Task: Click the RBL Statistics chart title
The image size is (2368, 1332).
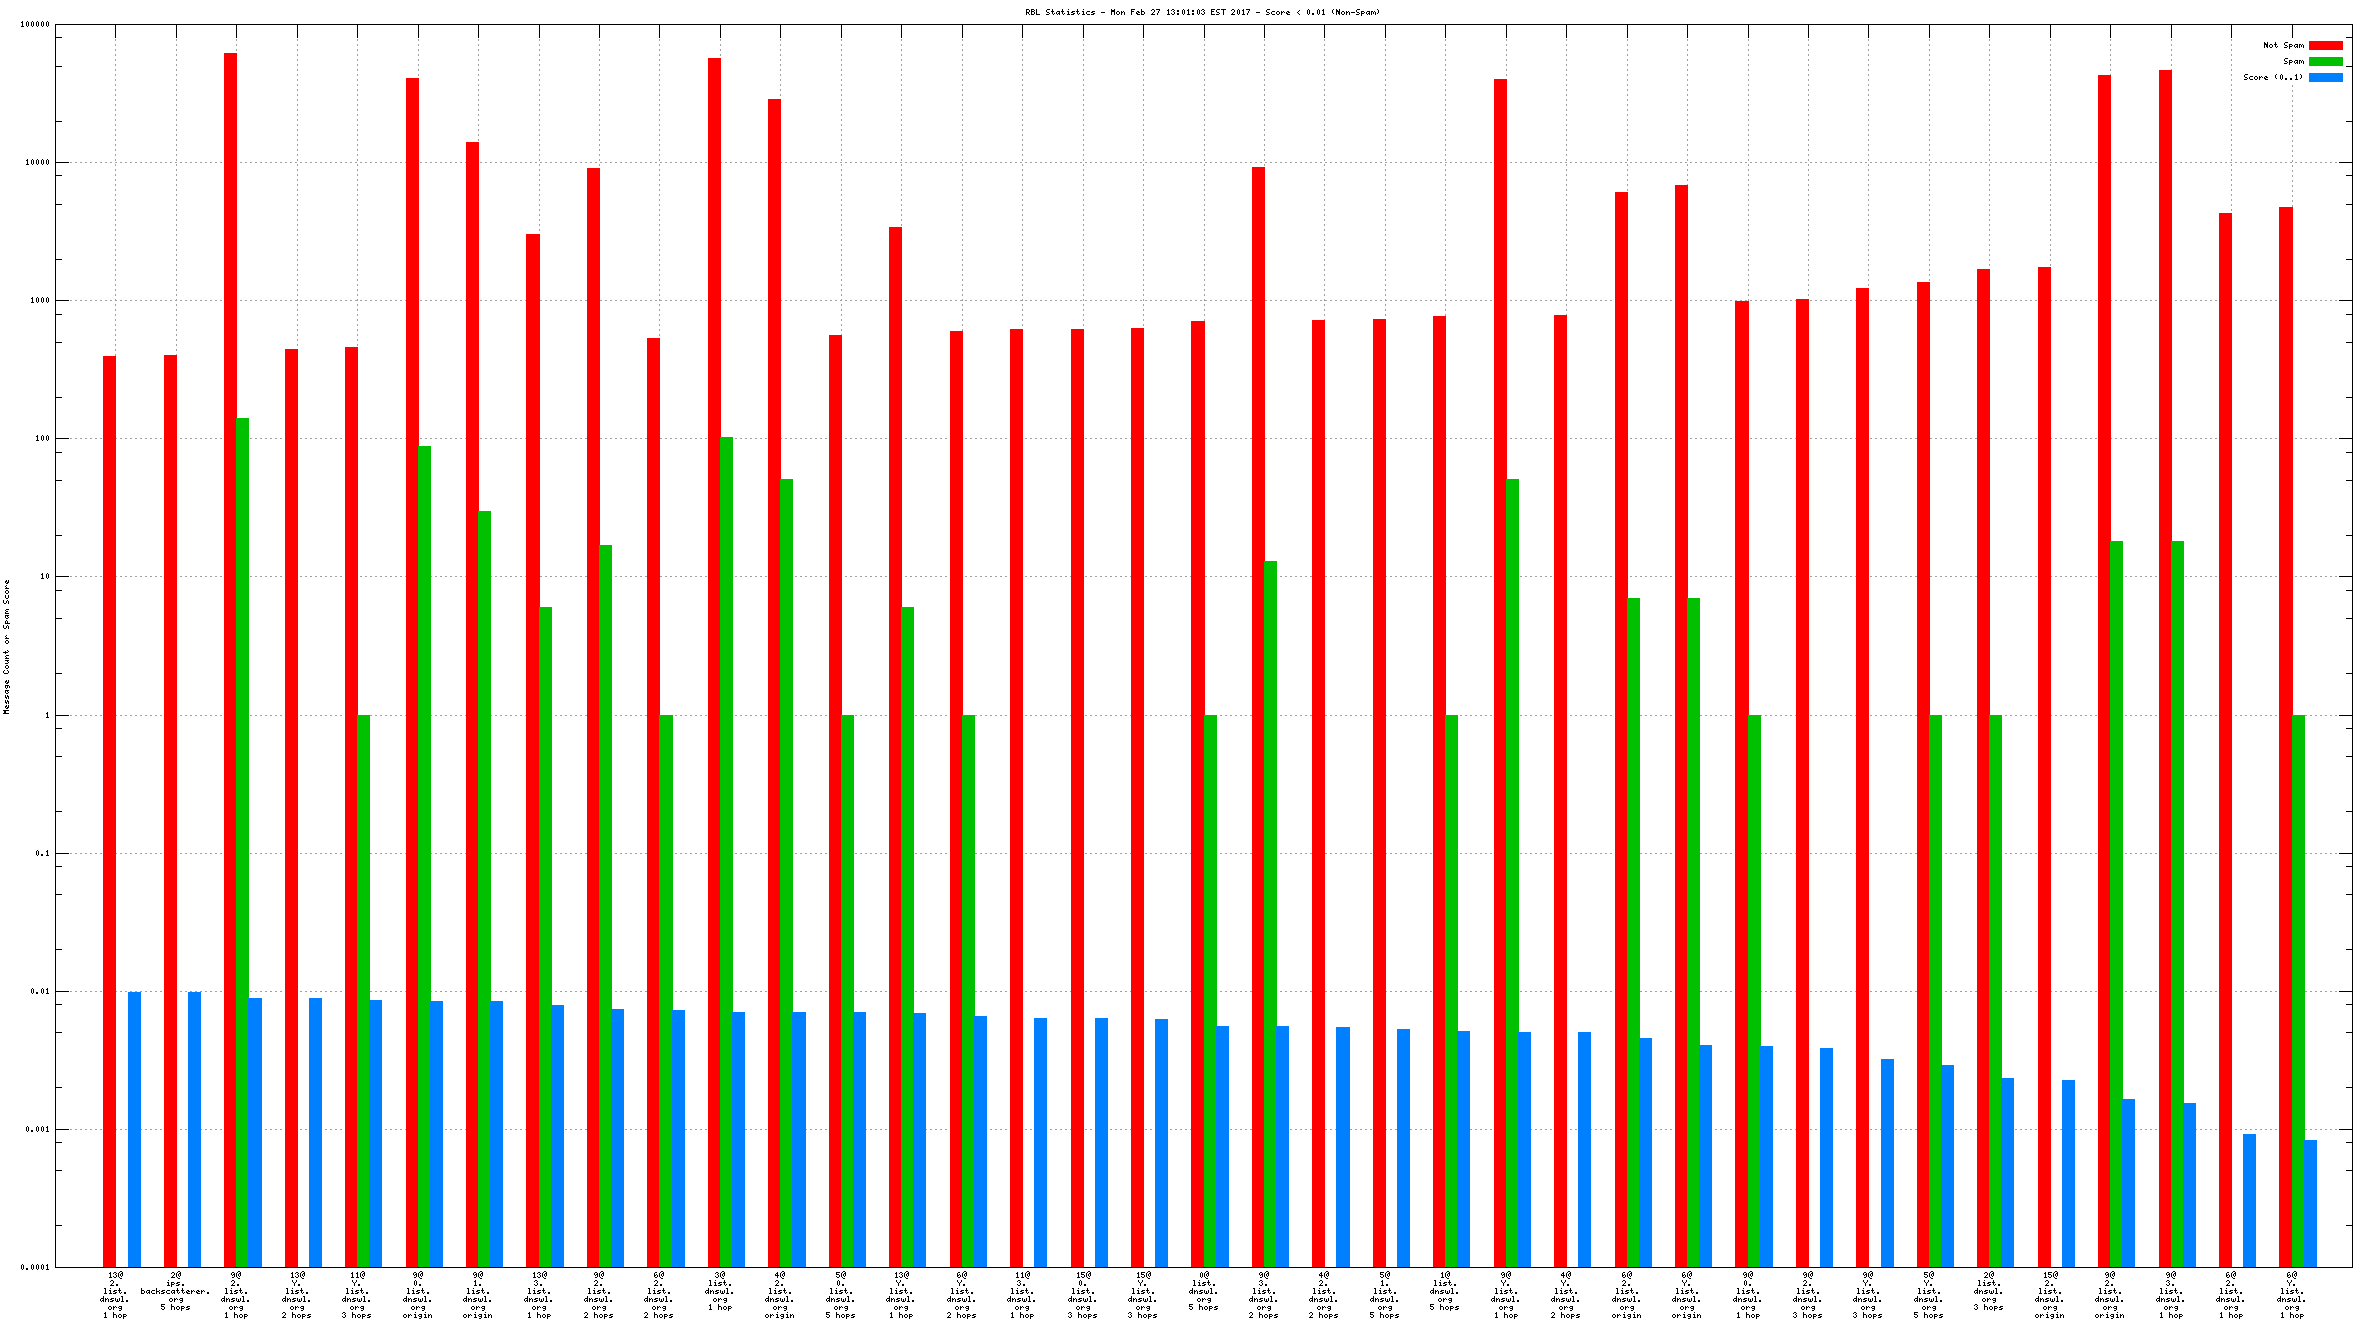Action: pyautogui.click(x=1202, y=12)
